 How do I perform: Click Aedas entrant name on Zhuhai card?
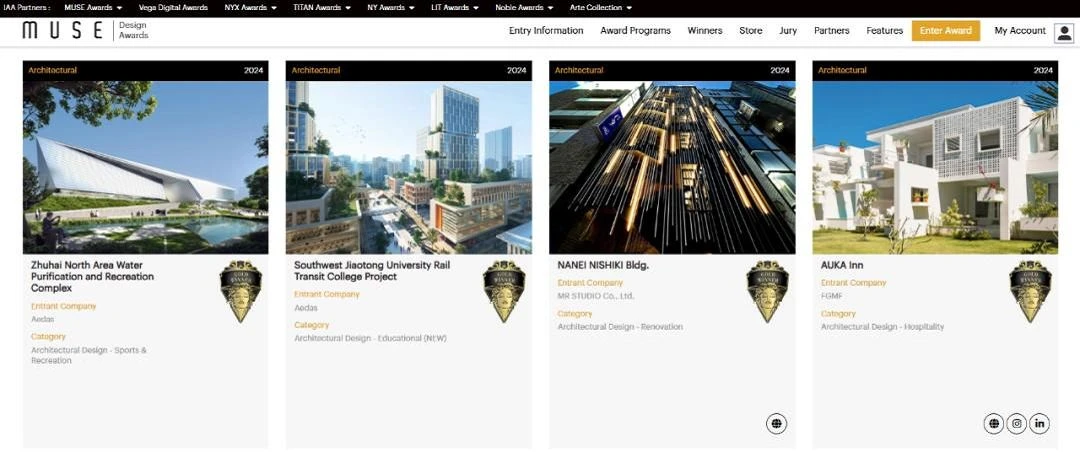point(42,319)
